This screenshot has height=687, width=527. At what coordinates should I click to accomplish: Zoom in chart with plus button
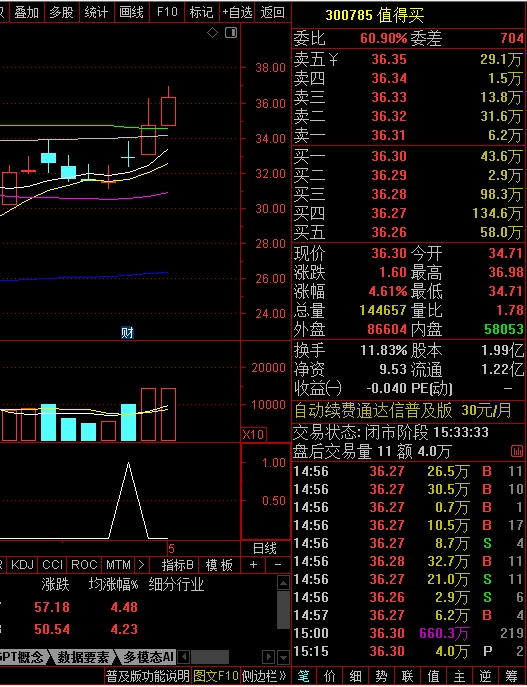(x=253, y=565)
